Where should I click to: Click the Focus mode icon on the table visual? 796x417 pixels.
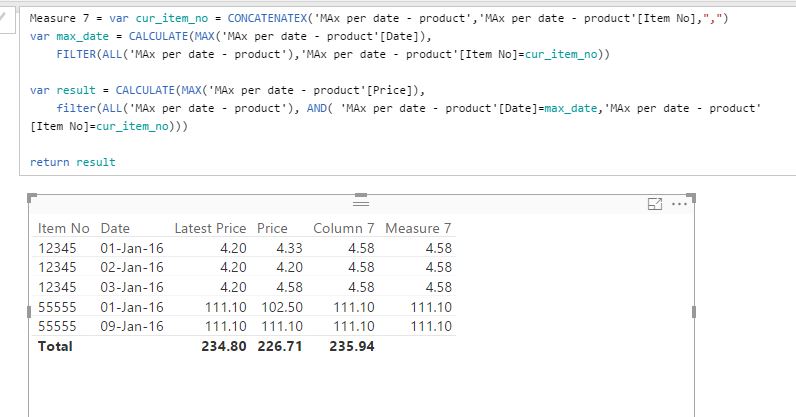tap(655, 204)
